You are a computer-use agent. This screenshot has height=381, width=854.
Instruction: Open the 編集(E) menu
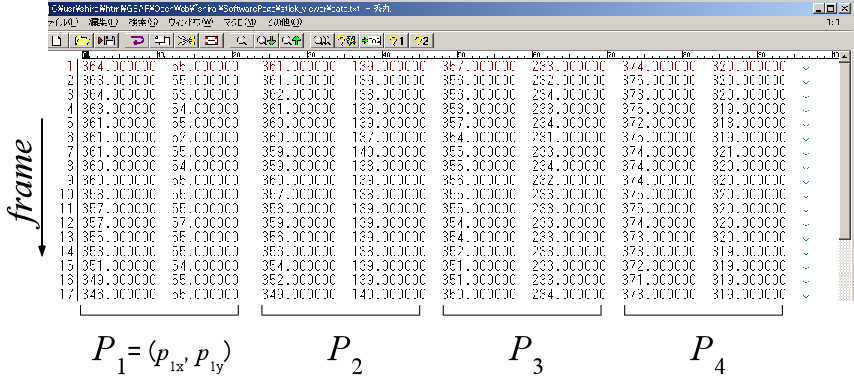[x=103, y=22]
